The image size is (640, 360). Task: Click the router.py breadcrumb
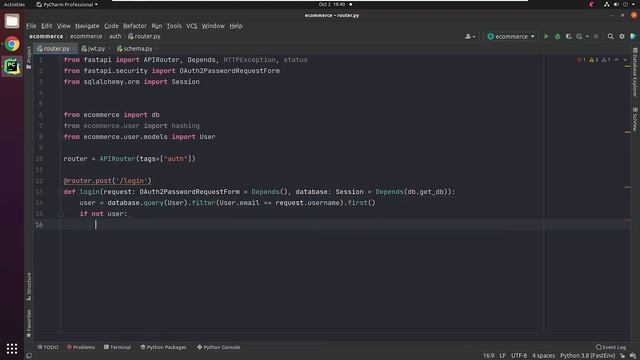coord(144,36)
